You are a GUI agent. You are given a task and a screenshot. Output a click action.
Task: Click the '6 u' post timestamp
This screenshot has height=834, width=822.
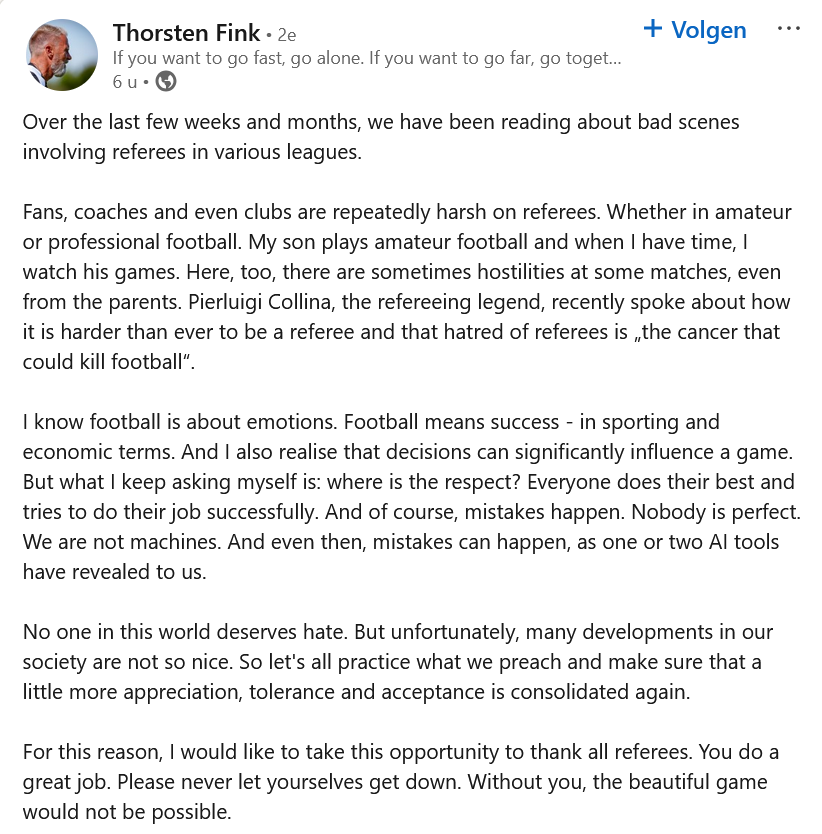click(x=124, y=81)
